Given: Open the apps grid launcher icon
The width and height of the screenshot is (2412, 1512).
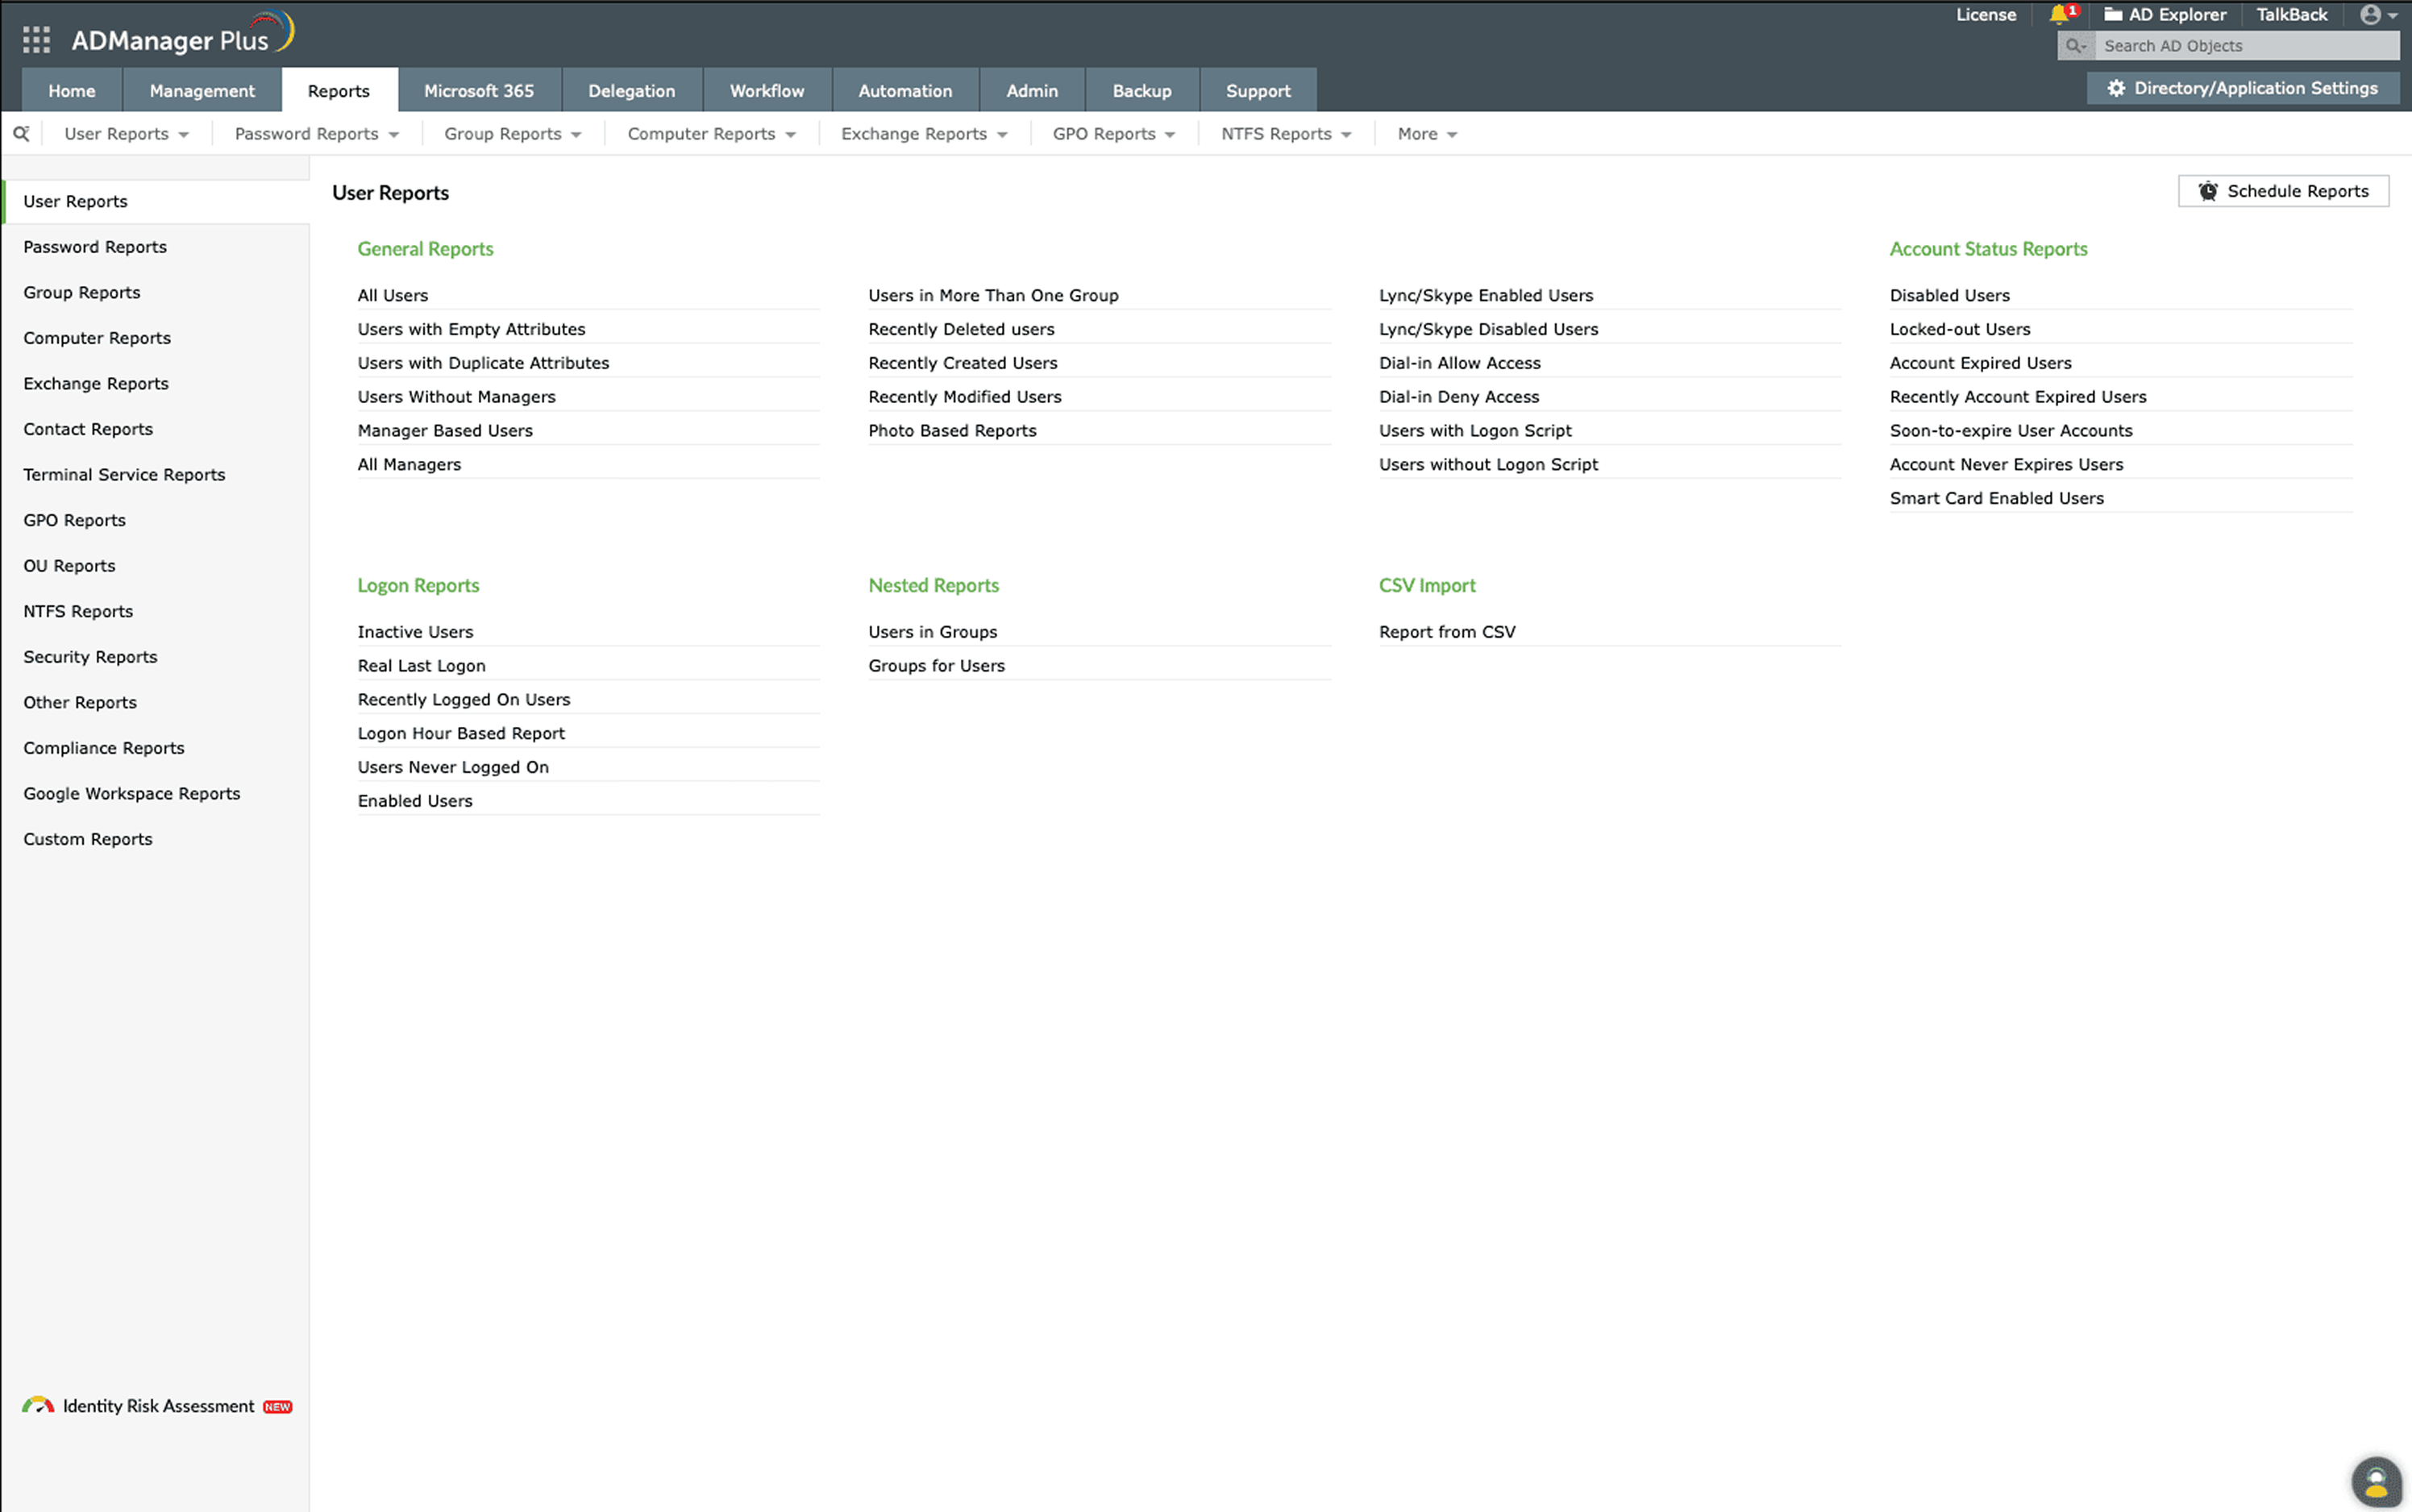Looking at the screenshot, I should [36, 40].
